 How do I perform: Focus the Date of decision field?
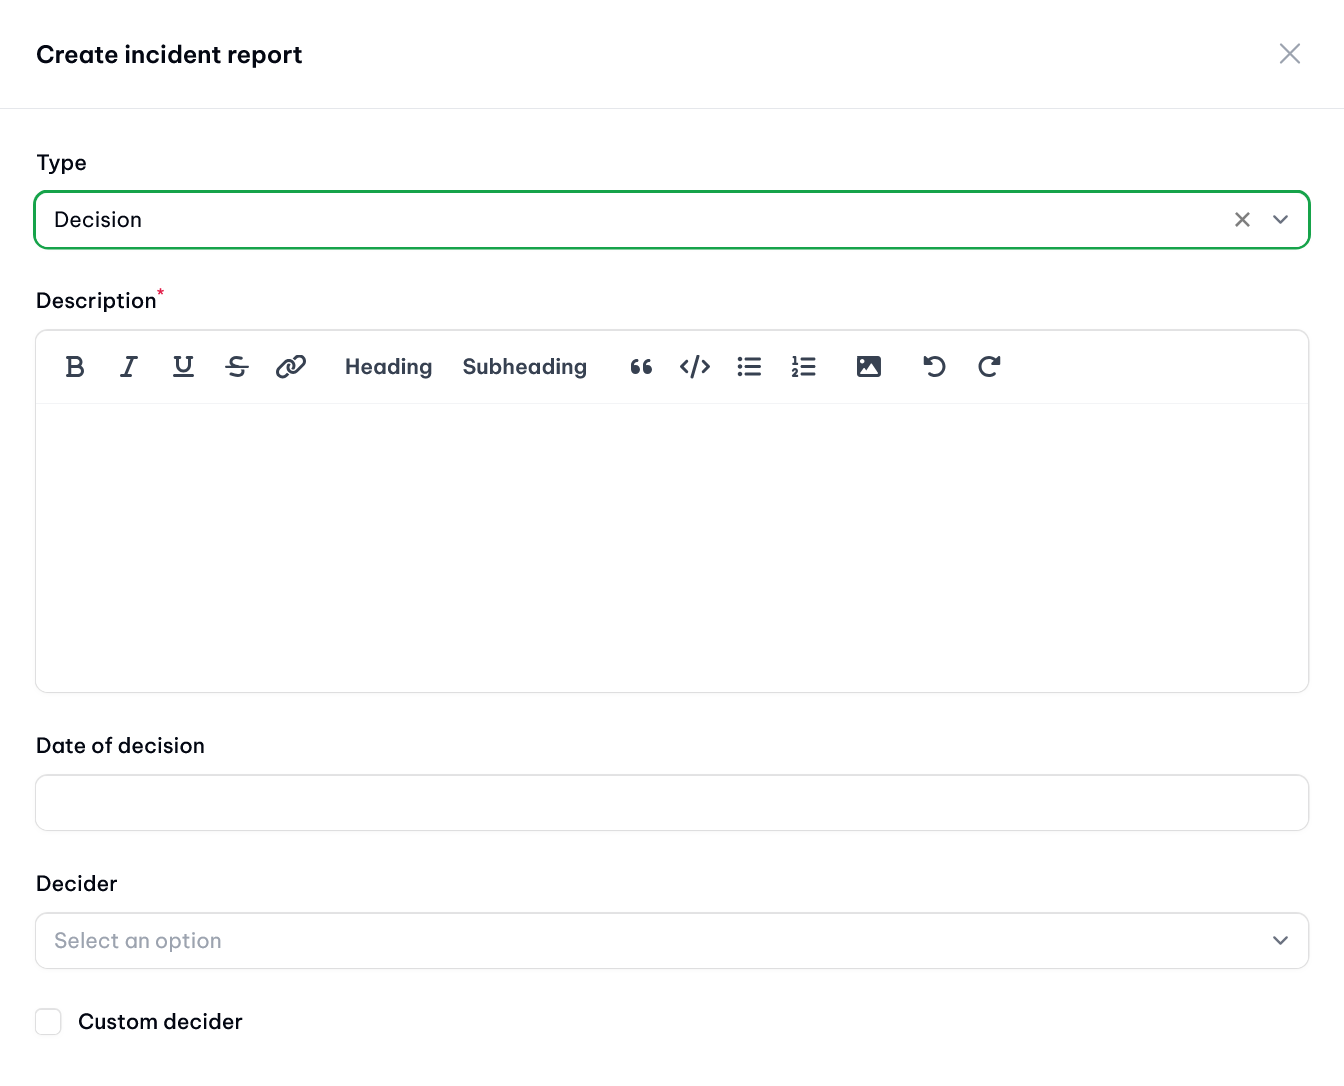tap(672, 803)
